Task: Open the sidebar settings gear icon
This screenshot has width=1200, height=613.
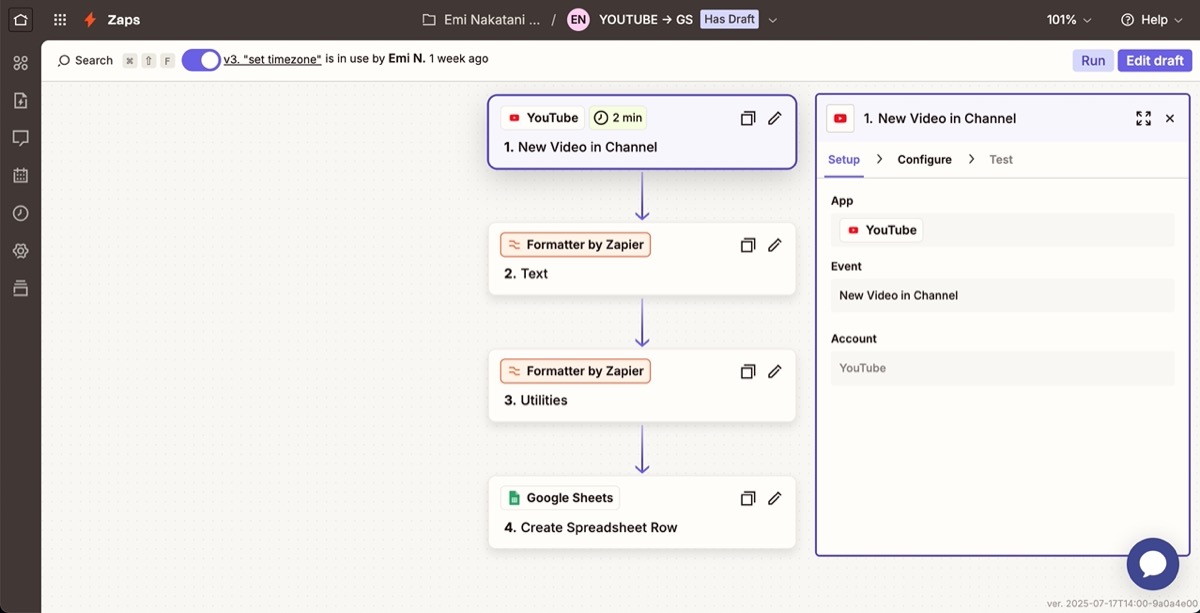Action: [x=20, y=251]
